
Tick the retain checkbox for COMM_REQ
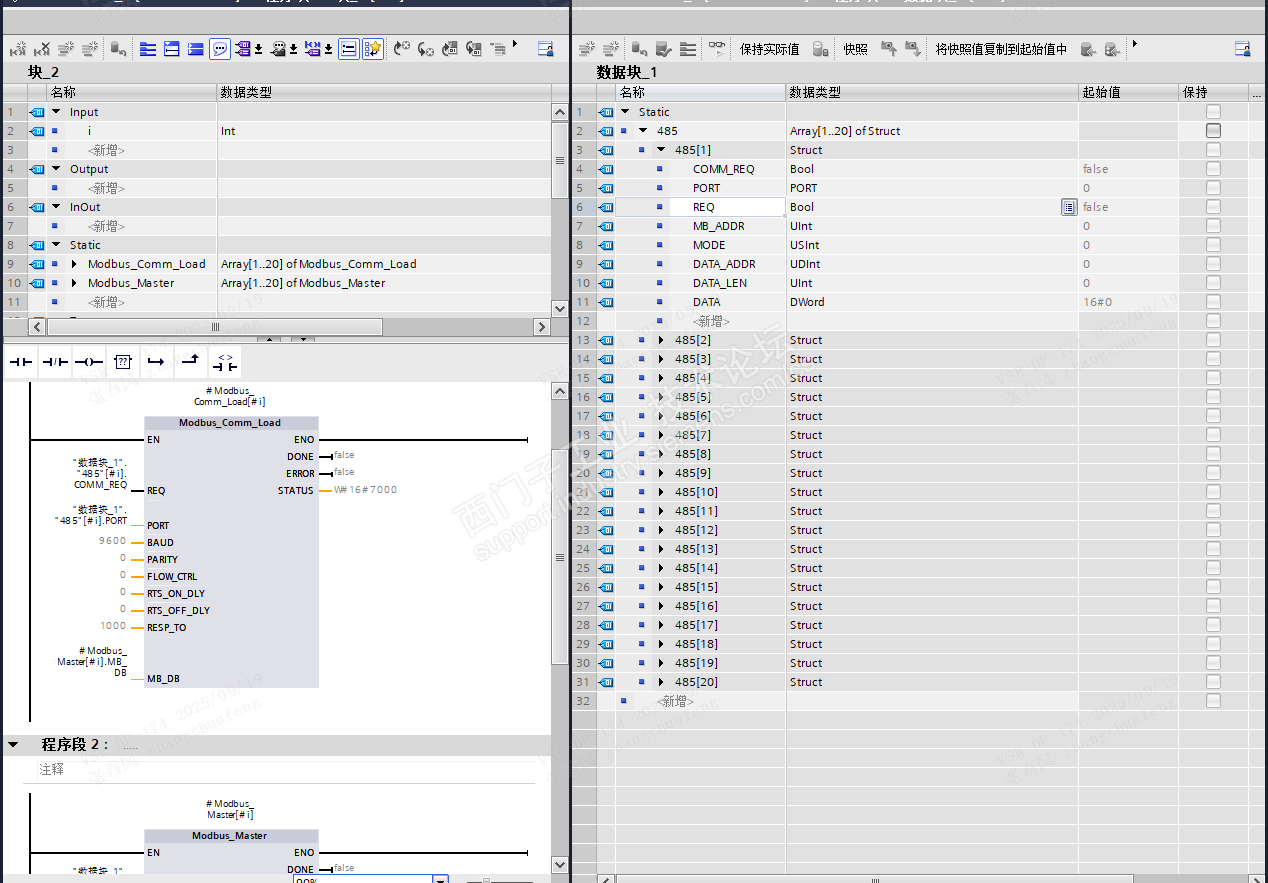(1213, 169)
